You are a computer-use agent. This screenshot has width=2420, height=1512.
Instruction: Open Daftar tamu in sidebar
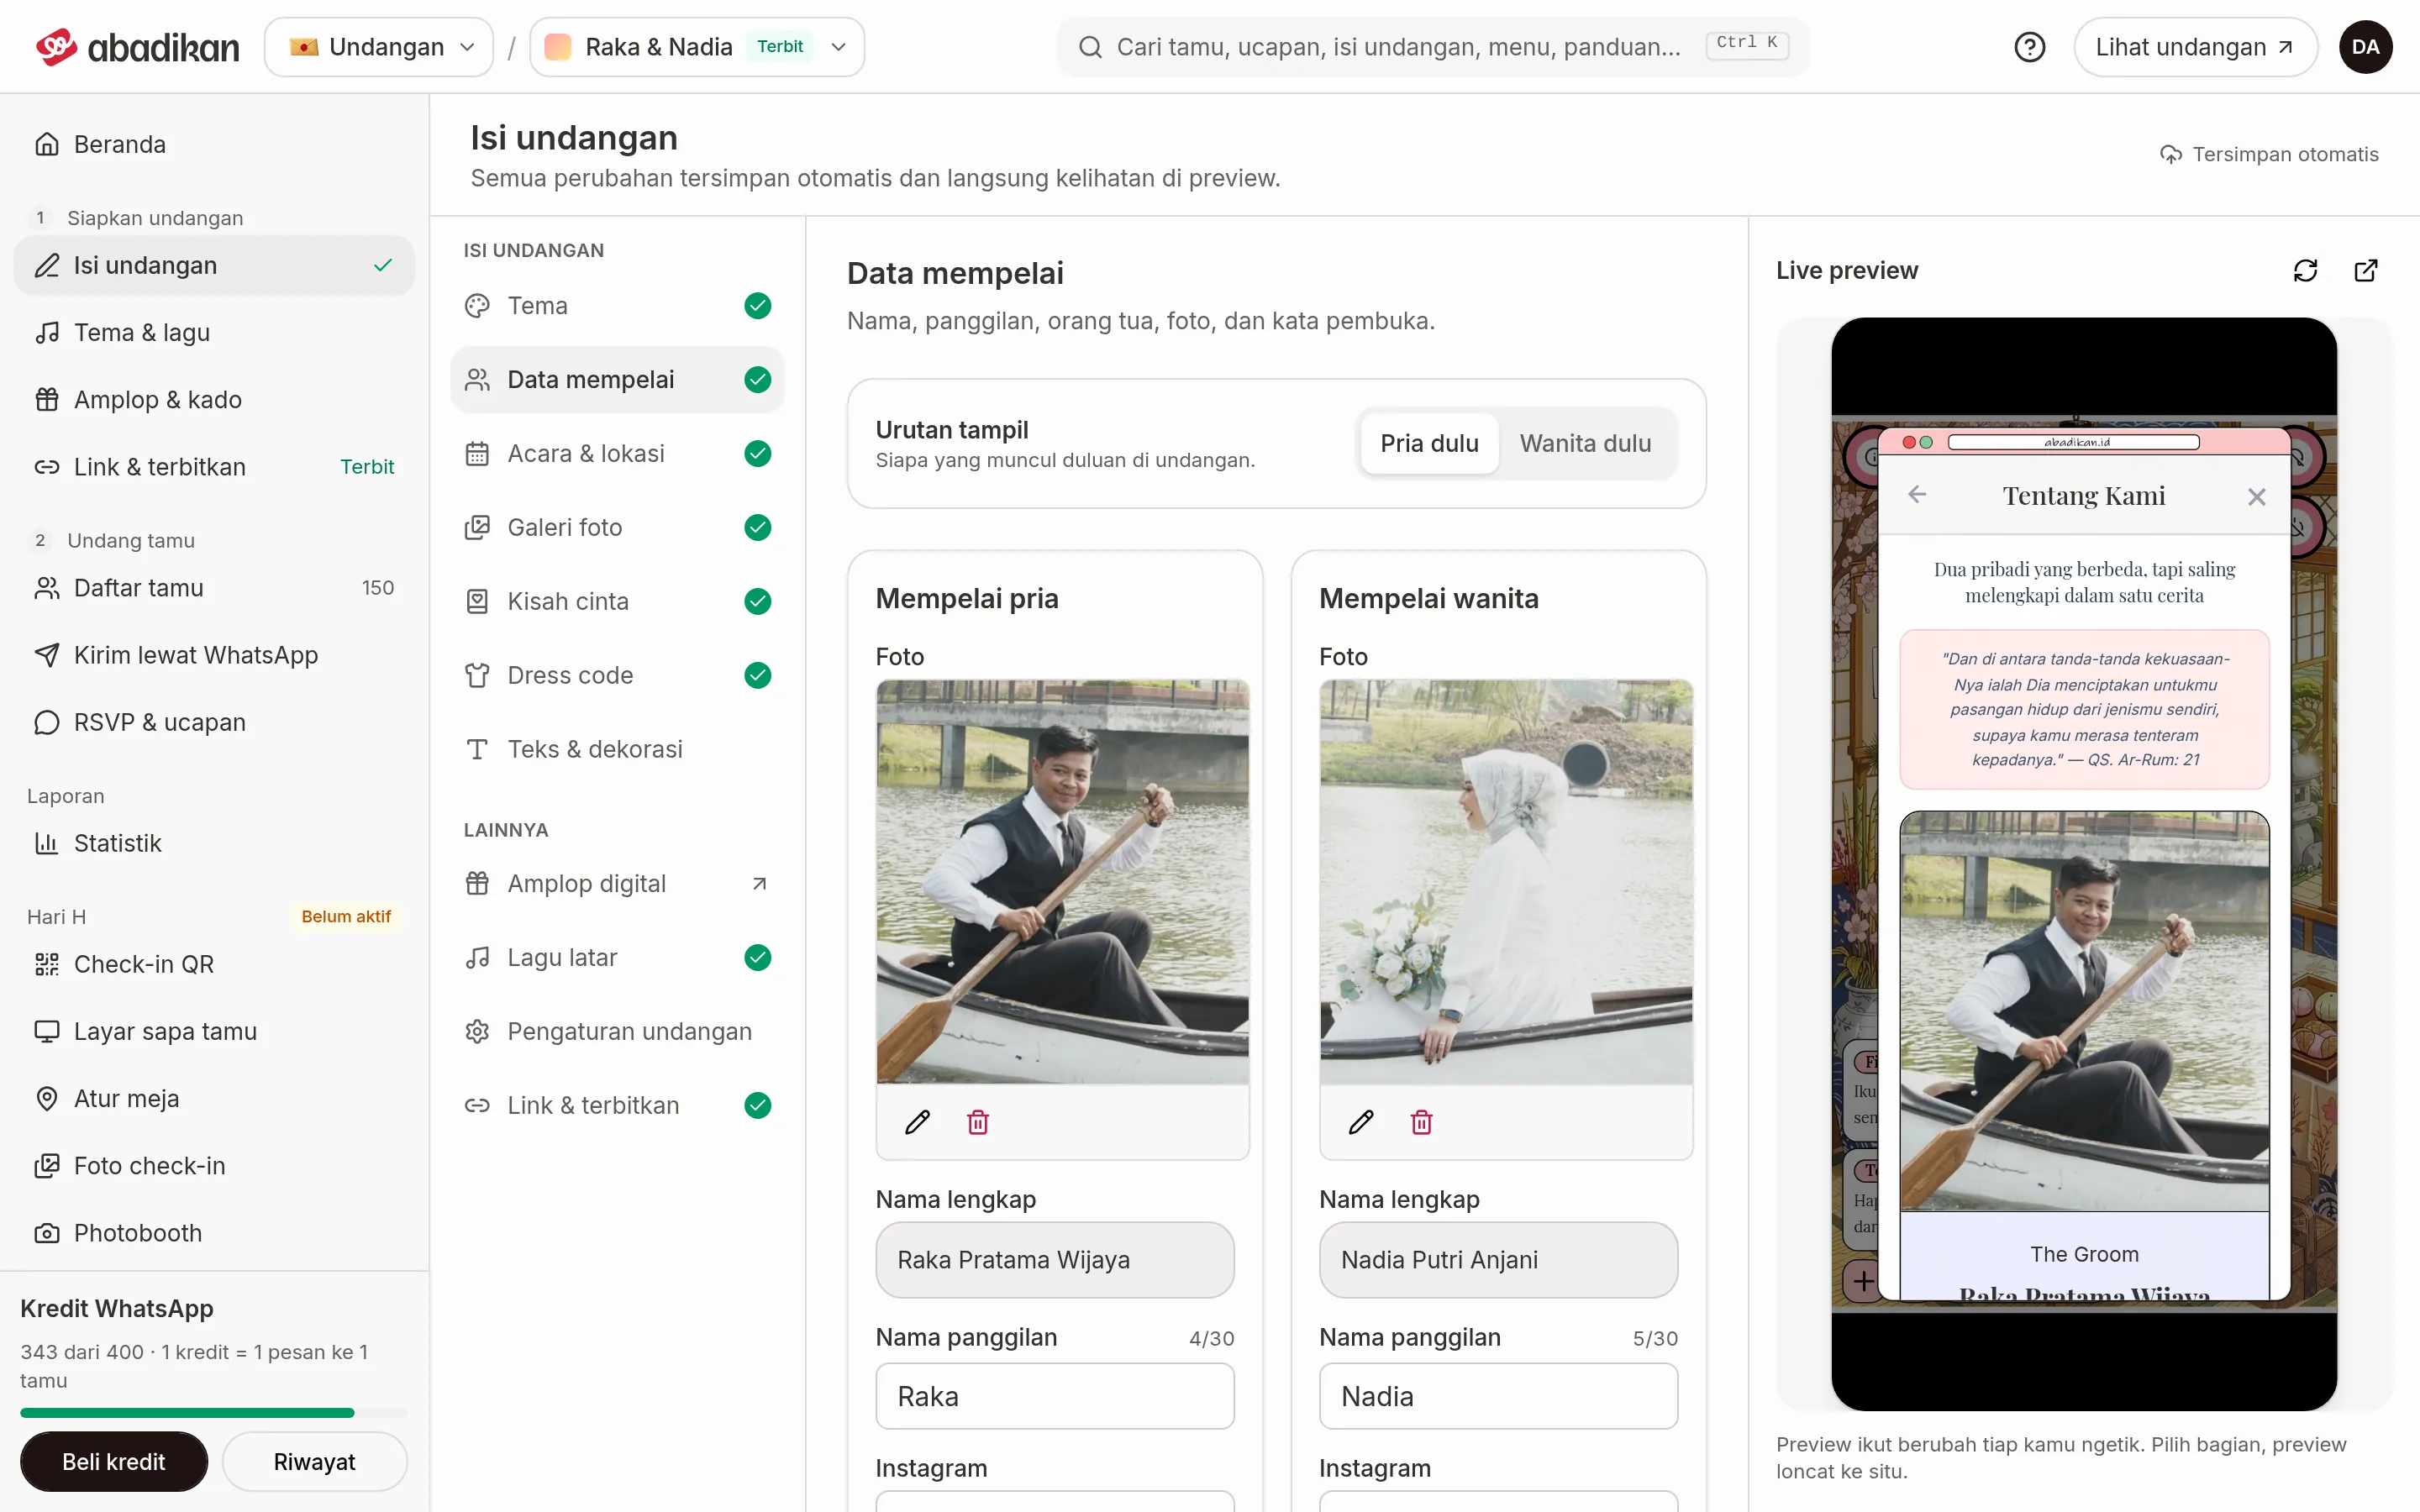(214, 588)
